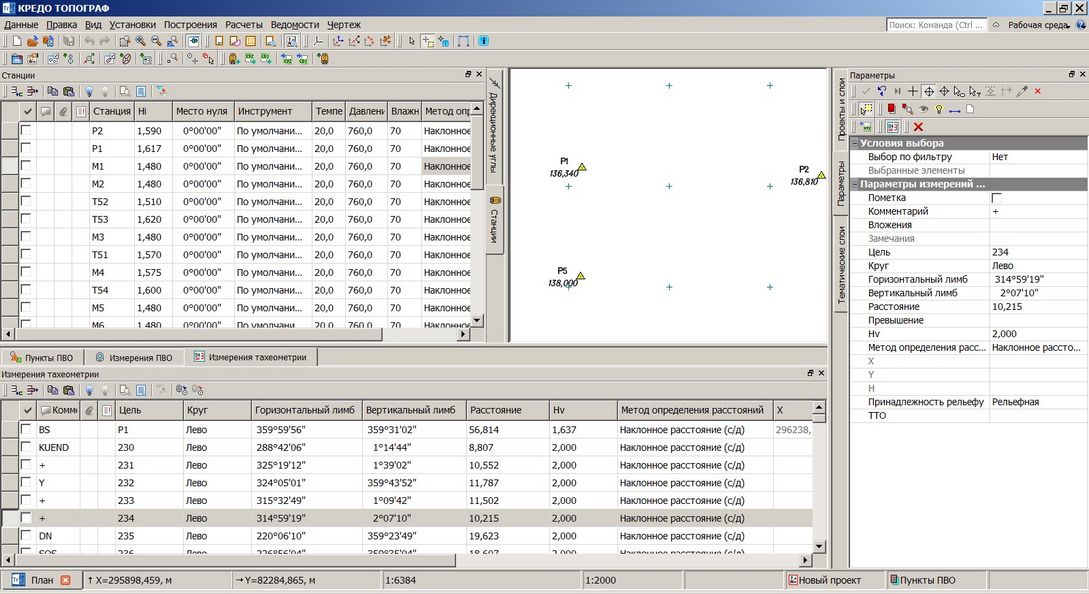Toggle the Пометка checkbox in parameters

995,199
